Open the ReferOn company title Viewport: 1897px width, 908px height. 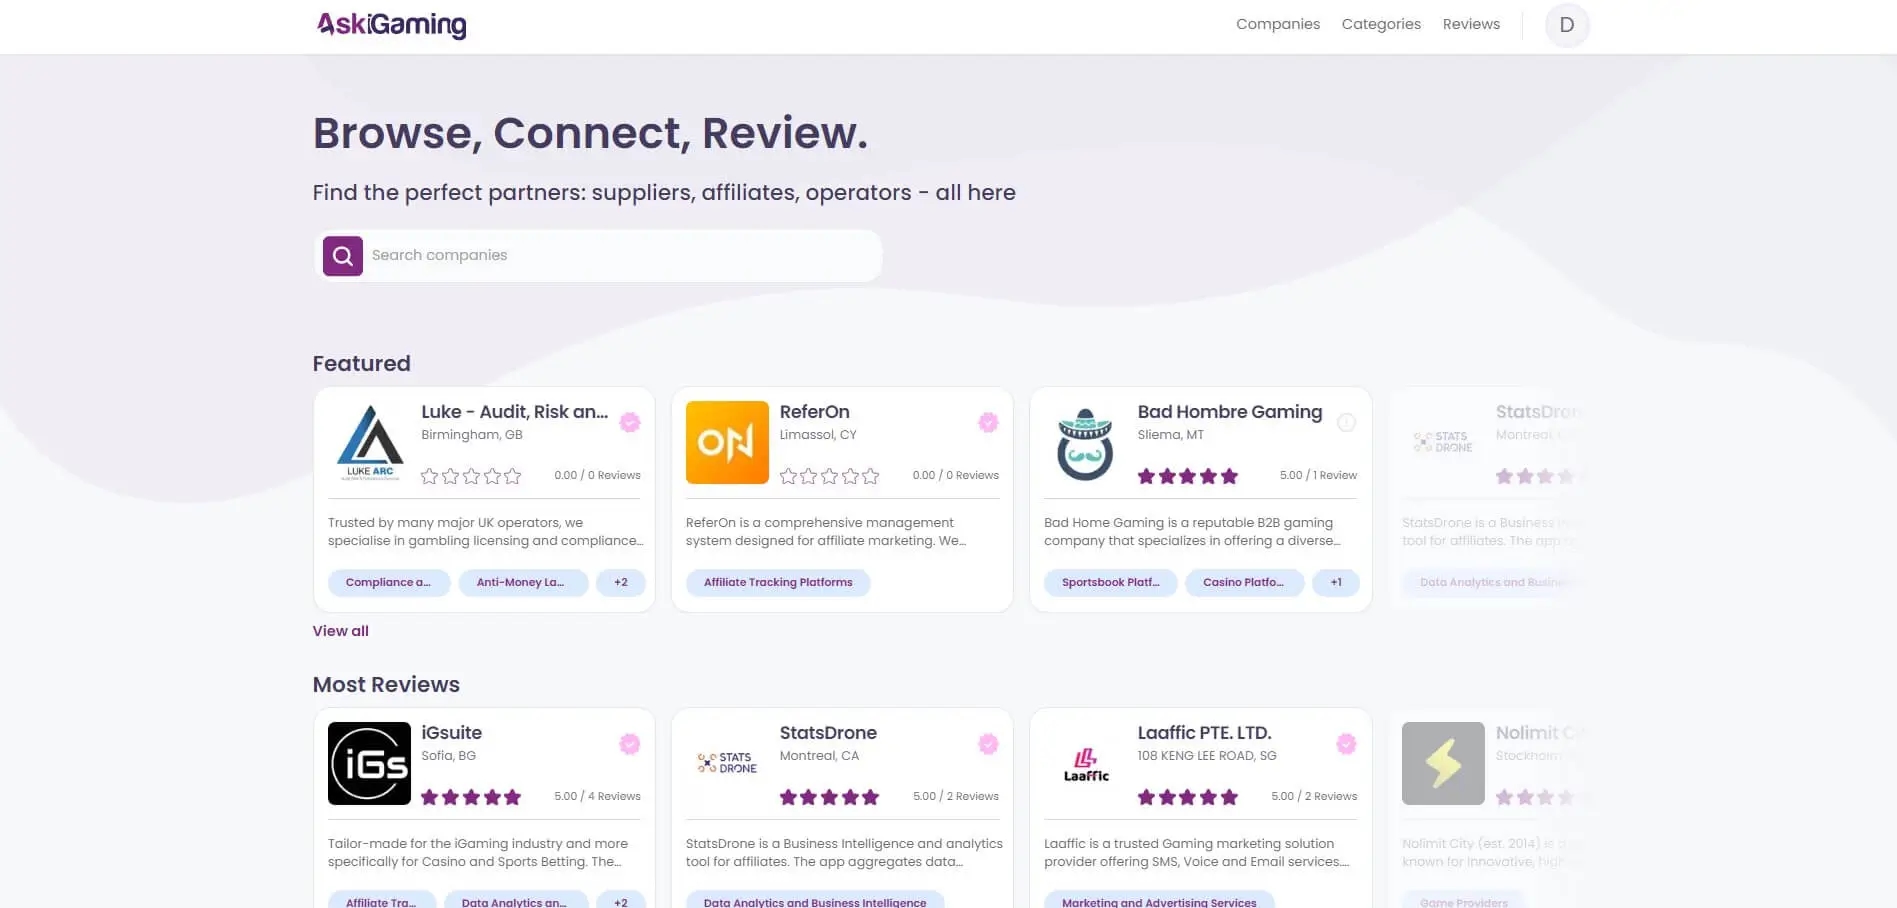click(x=814, y=412)
